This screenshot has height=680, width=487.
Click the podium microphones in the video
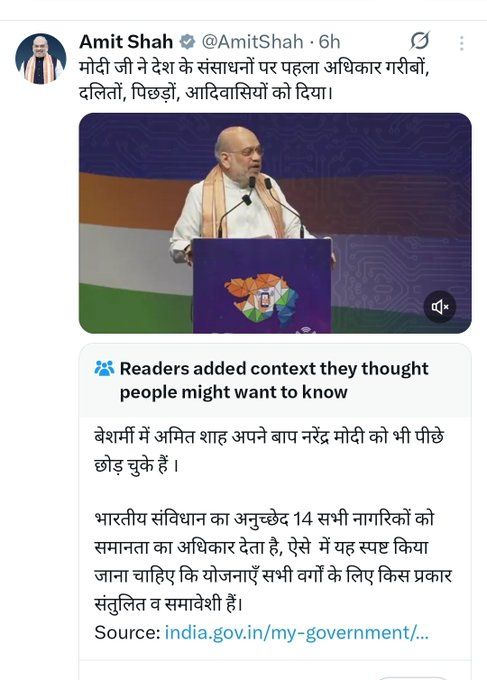[259, 206]
